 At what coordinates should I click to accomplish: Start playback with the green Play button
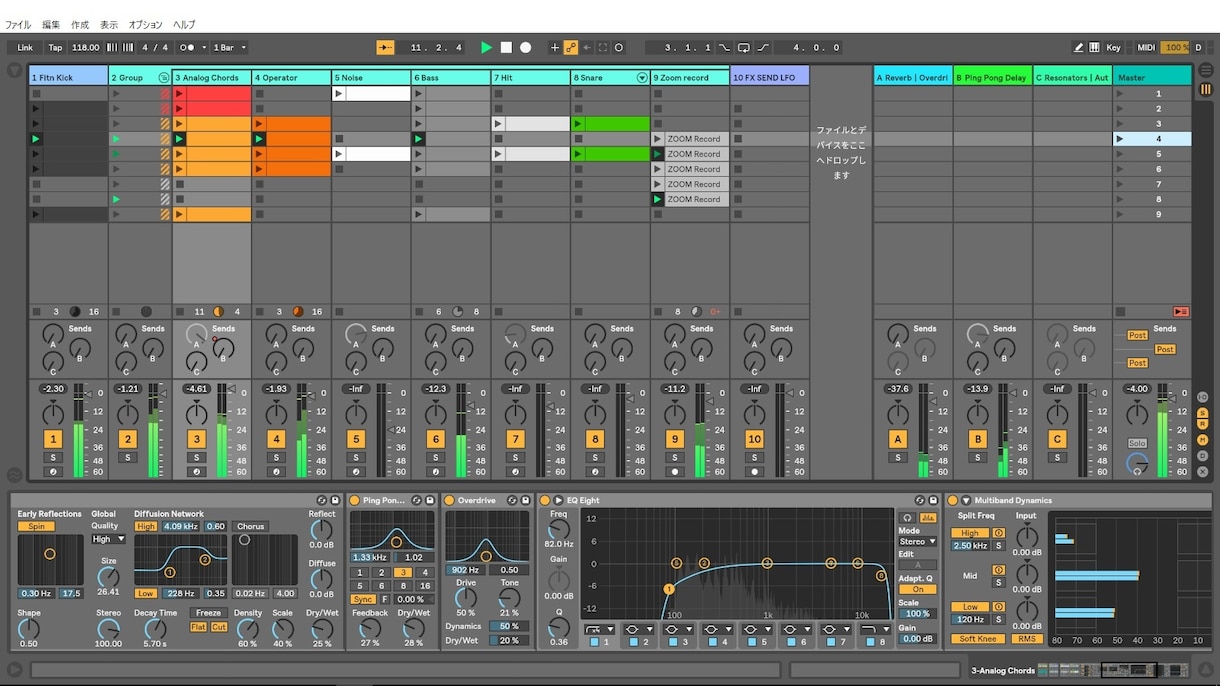tap(486, 47)
